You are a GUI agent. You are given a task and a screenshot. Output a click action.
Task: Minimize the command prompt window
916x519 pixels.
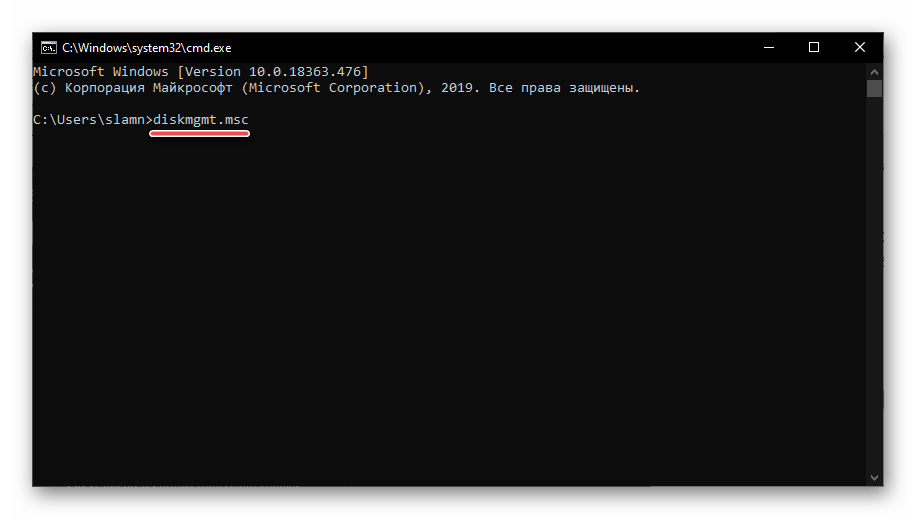[x=767, y=47]
